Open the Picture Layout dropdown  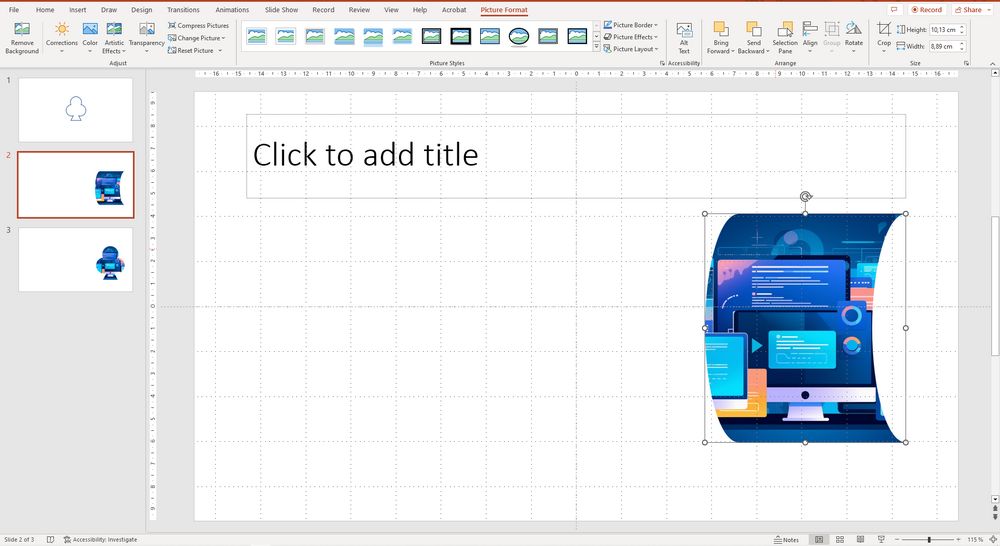point(631,49)
